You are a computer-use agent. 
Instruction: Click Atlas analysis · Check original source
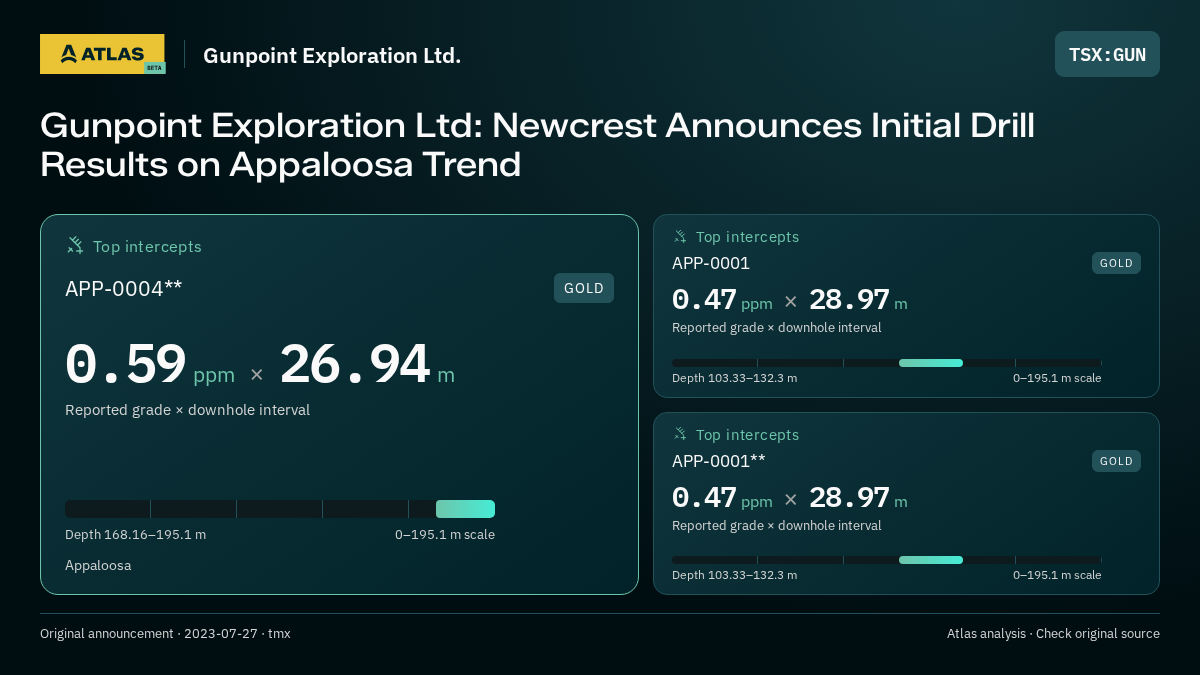[1053, 633]
